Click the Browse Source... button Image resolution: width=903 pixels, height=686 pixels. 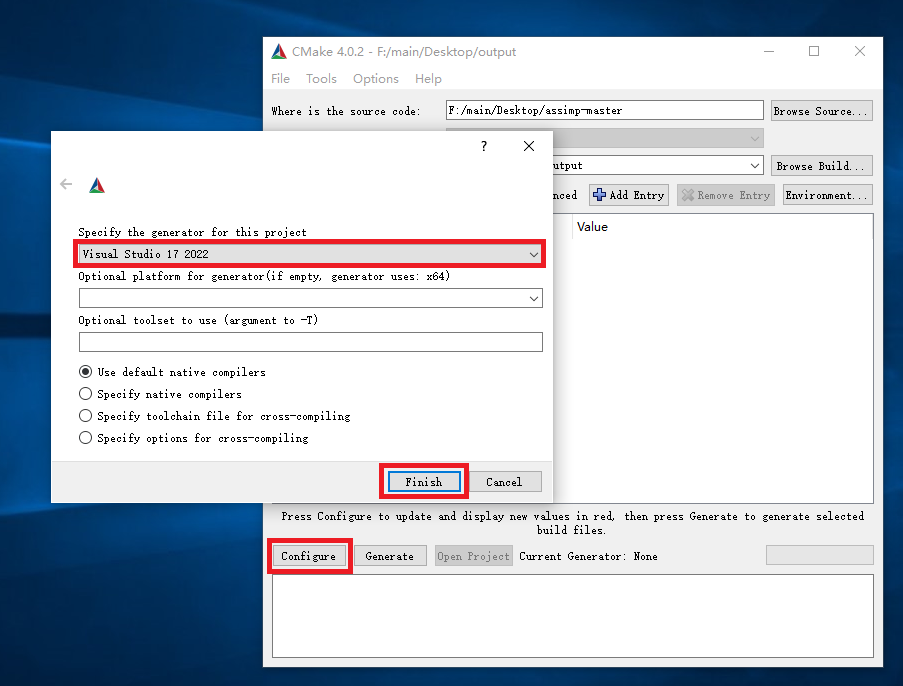[822, 111]
